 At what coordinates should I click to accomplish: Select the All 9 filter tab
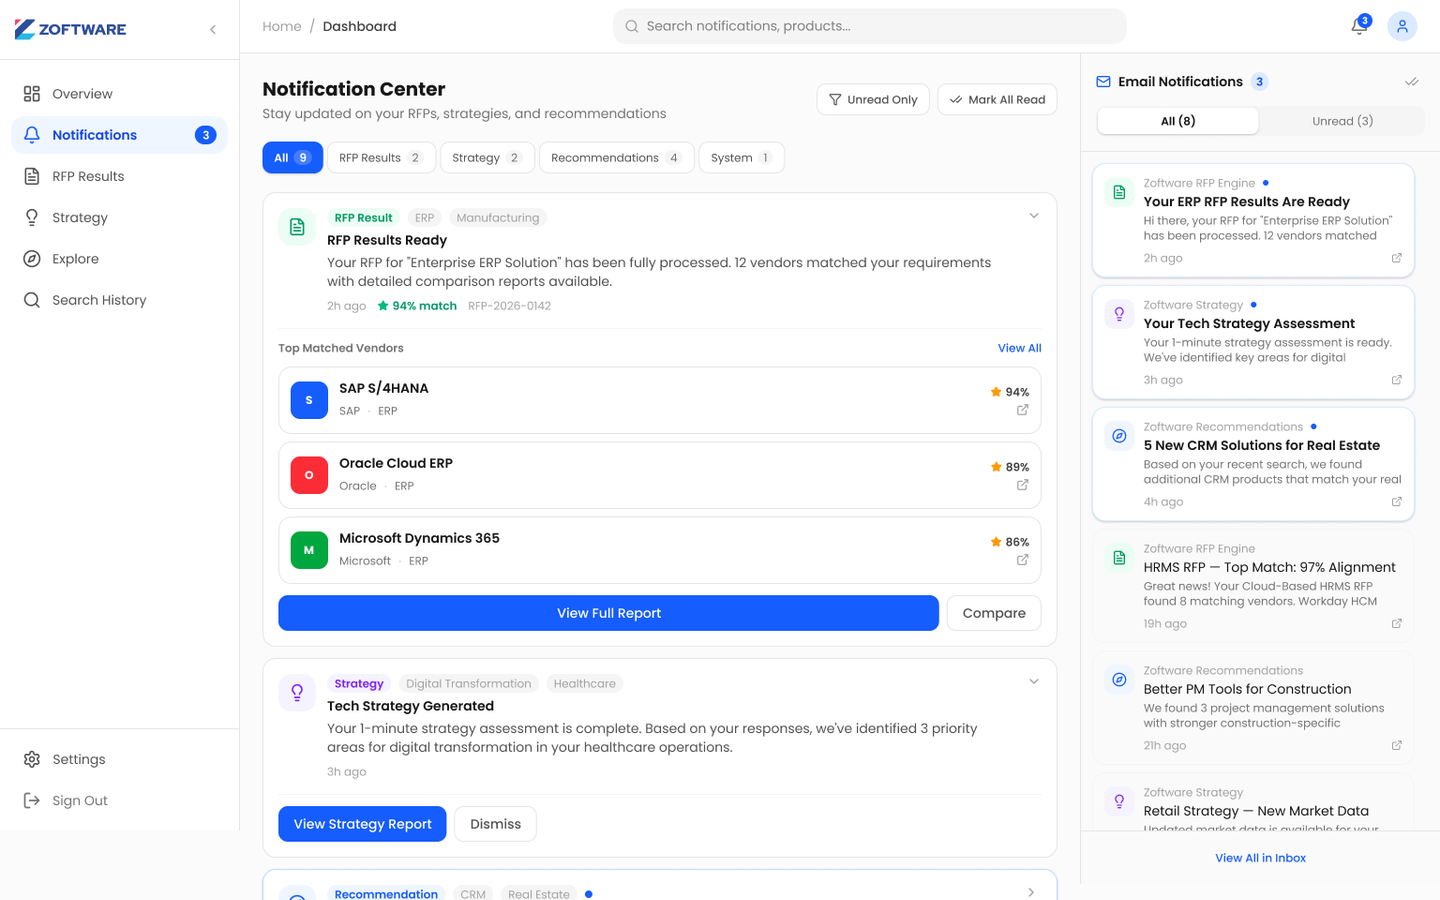[292, 157]
